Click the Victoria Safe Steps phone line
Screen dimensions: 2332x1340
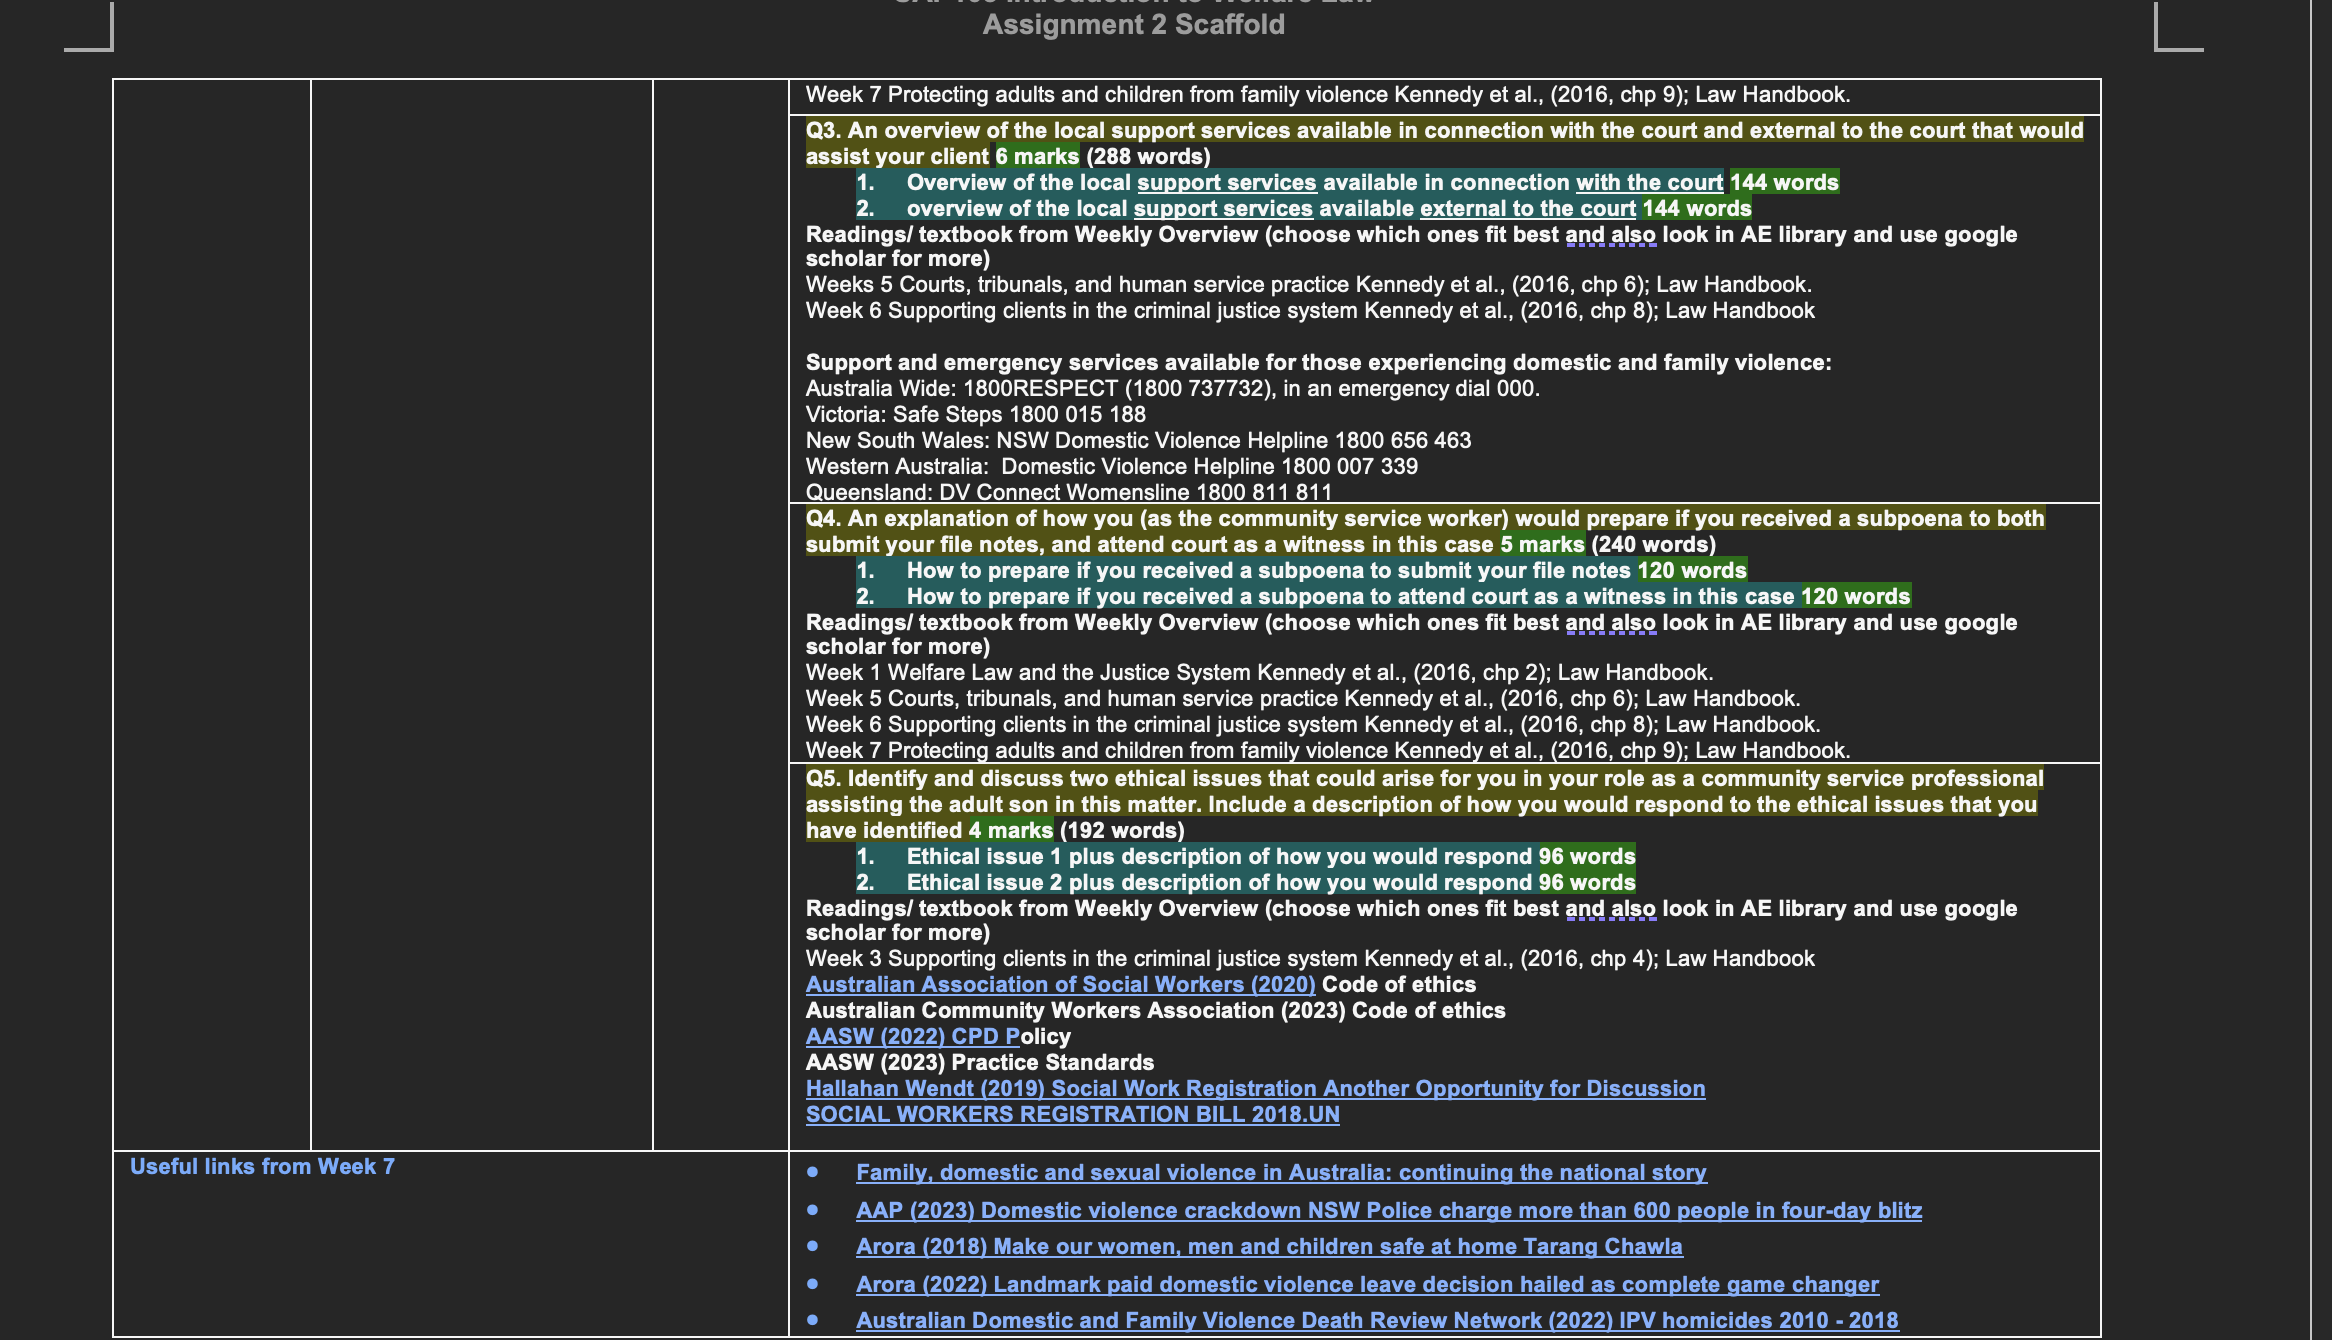975,415
